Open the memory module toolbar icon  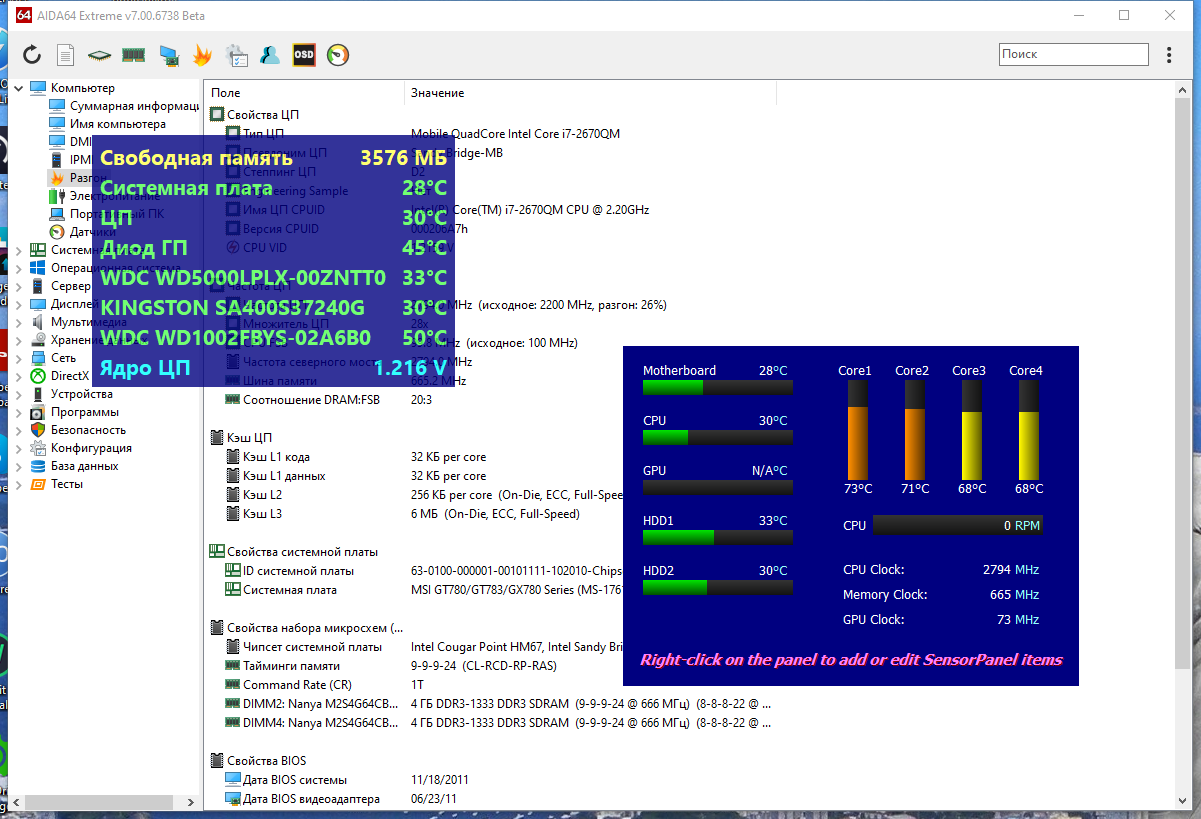click(134, 55)
